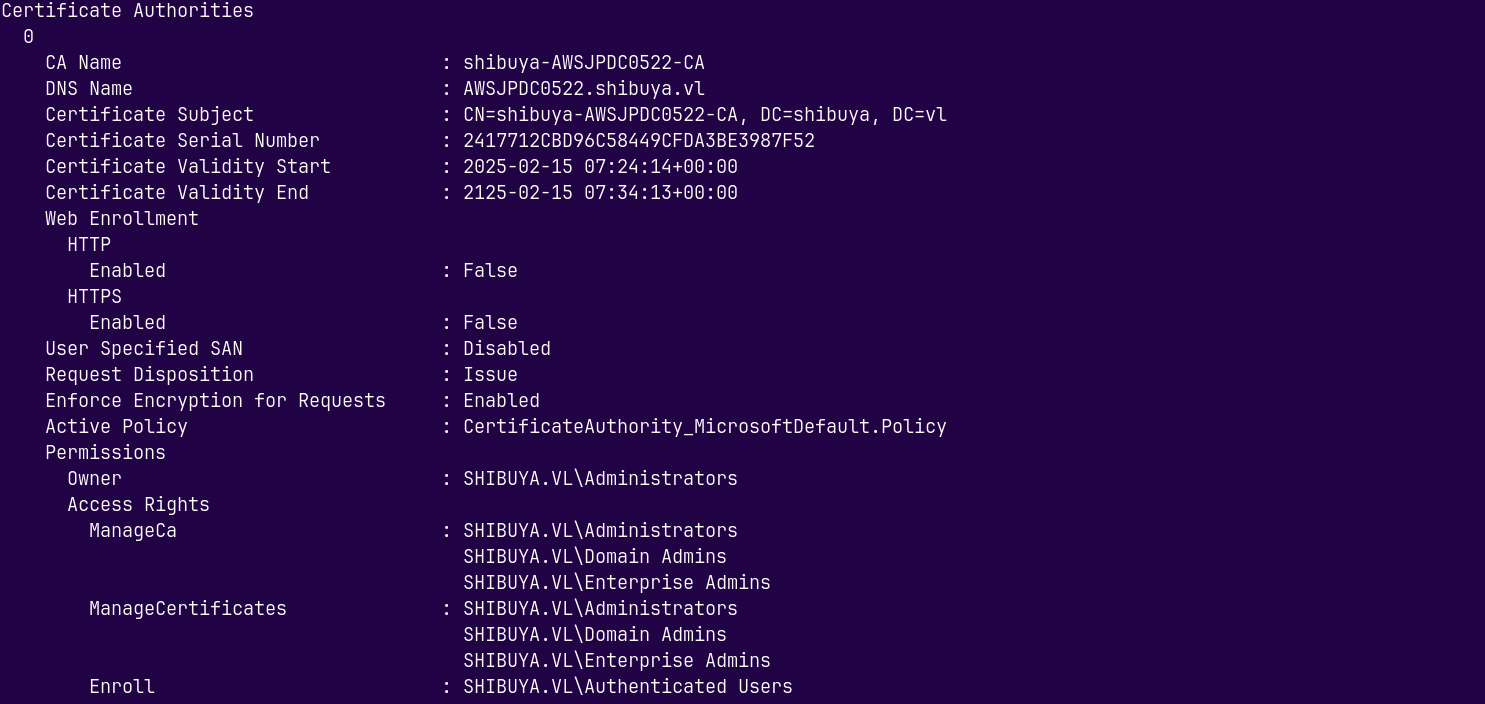The image size is (1485, 704).
Task: Click the DNS name AWSJPDC0522.shibuya.vl
Action: coord(583,89)
